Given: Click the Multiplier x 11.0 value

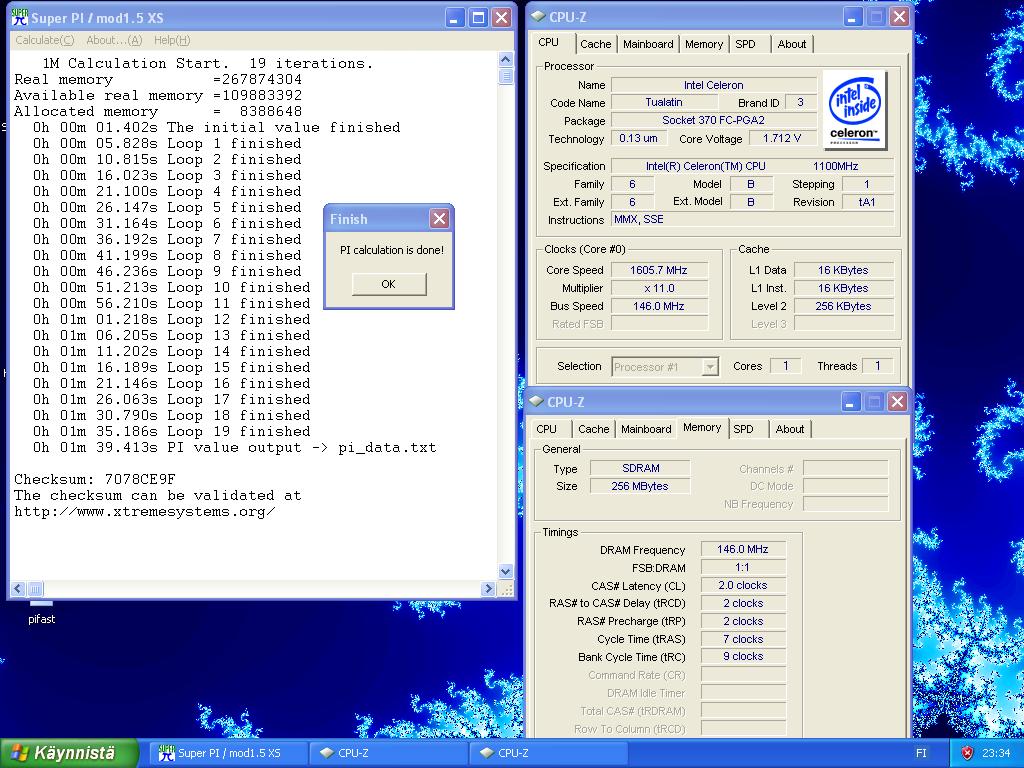Looking at the screenshot, I should coord(658,288).
